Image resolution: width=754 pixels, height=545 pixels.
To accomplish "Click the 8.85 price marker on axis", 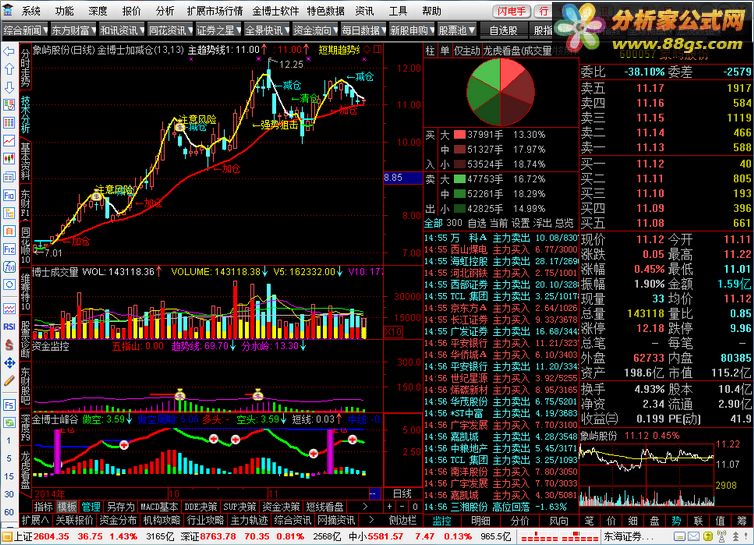I will click(x=402, y=177).
